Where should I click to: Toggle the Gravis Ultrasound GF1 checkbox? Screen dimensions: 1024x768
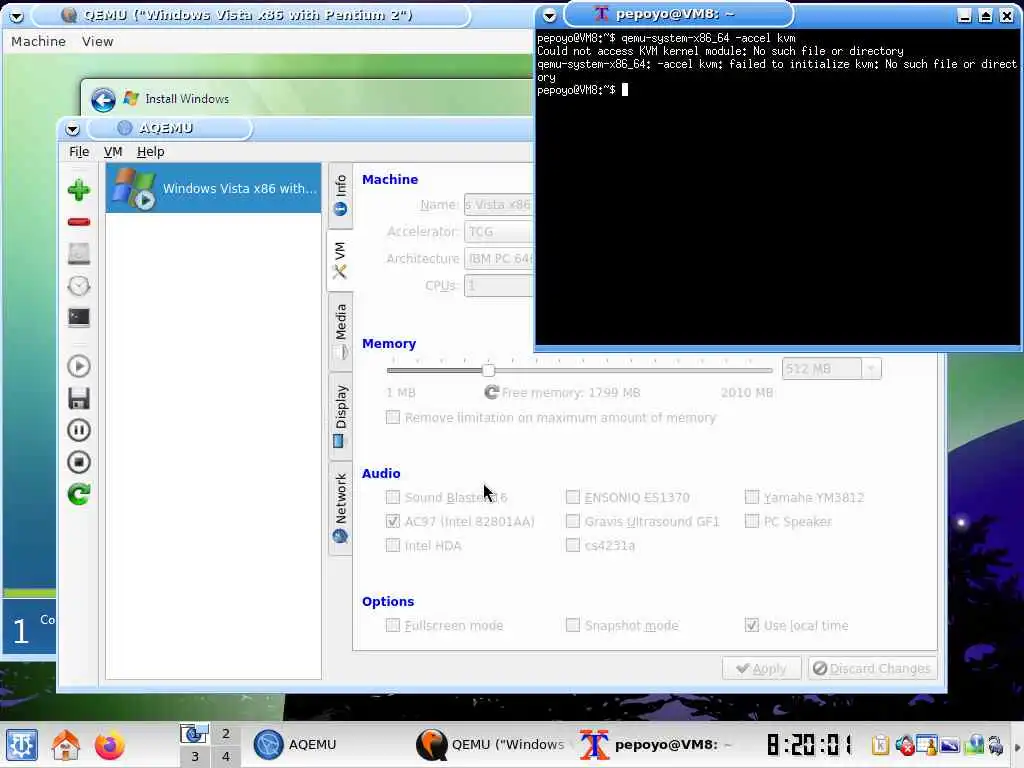pyautogui.click(x=573, y=521)
